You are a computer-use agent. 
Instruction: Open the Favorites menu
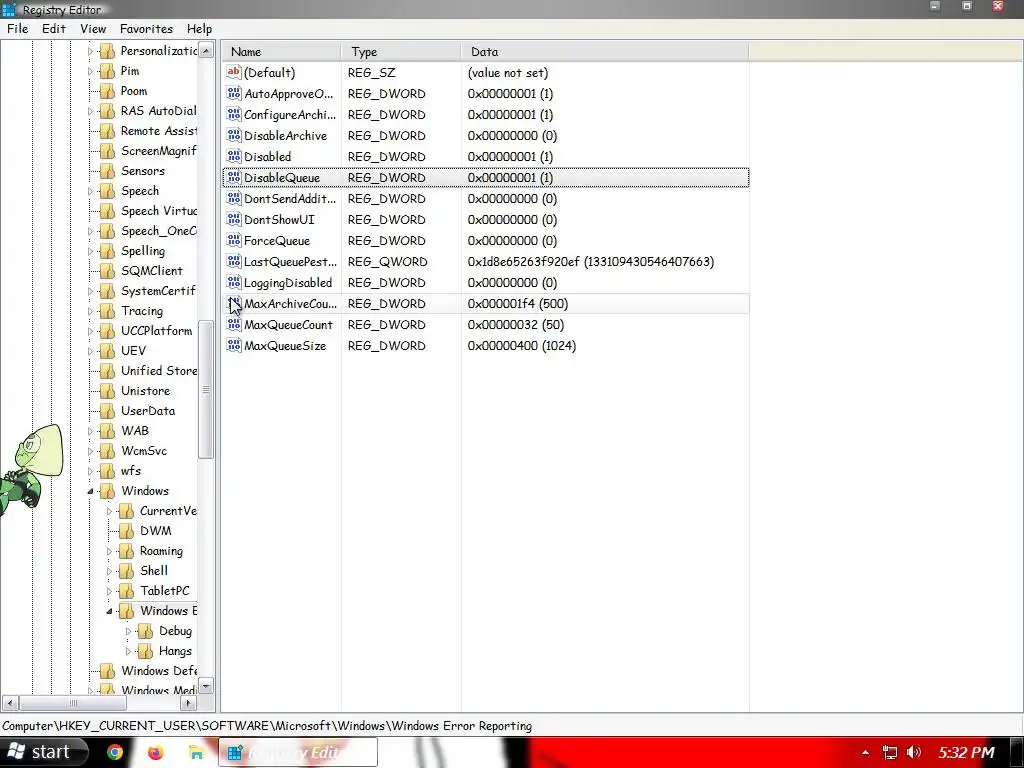pos(146,29)
